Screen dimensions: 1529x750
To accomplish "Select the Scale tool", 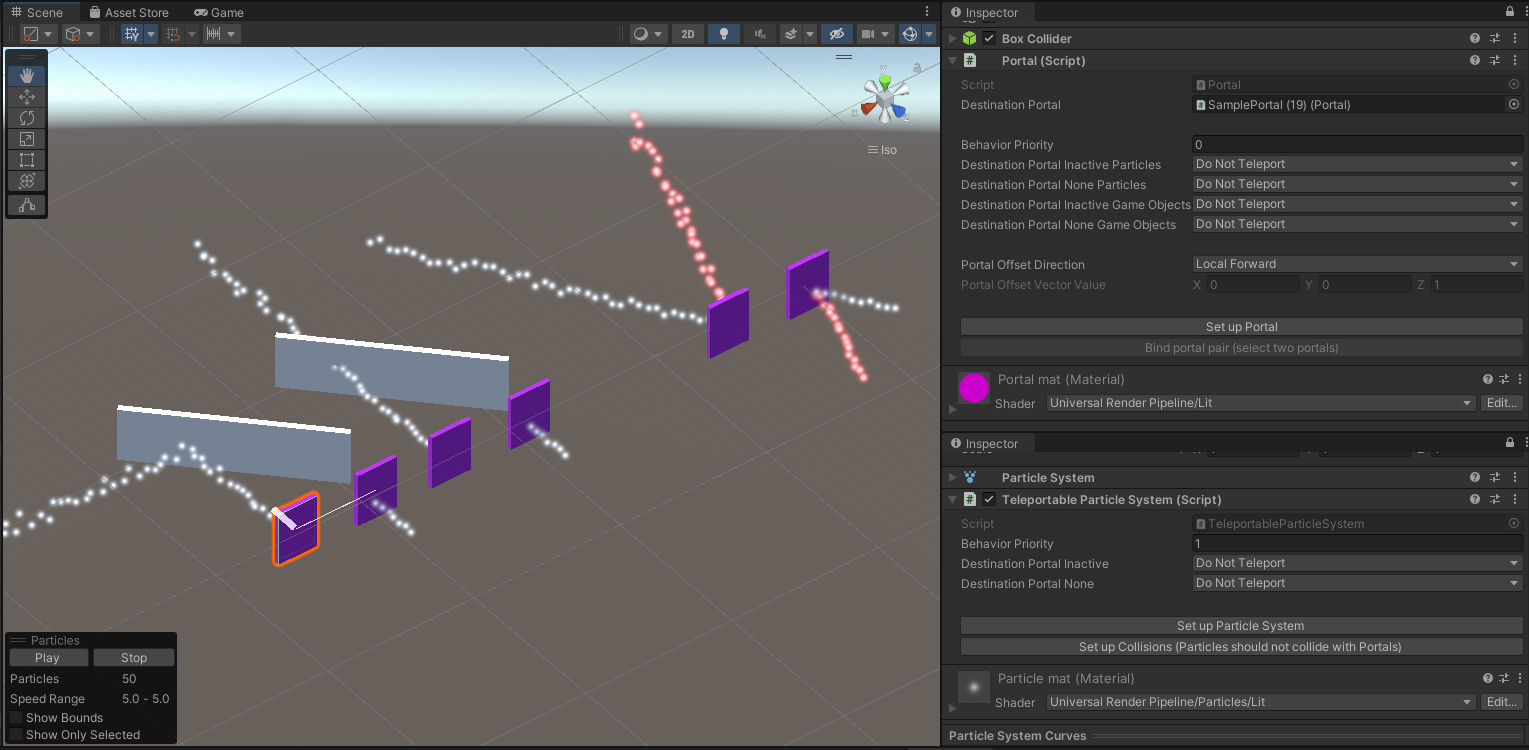I will (x=27, y=139).
